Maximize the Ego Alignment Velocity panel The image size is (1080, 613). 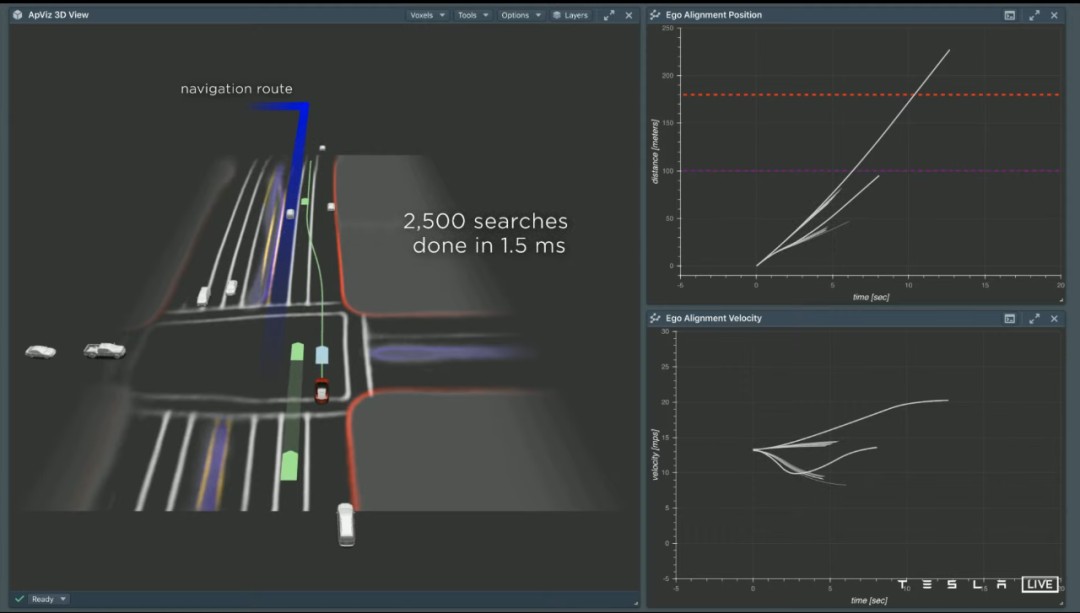click(1034, 318)
